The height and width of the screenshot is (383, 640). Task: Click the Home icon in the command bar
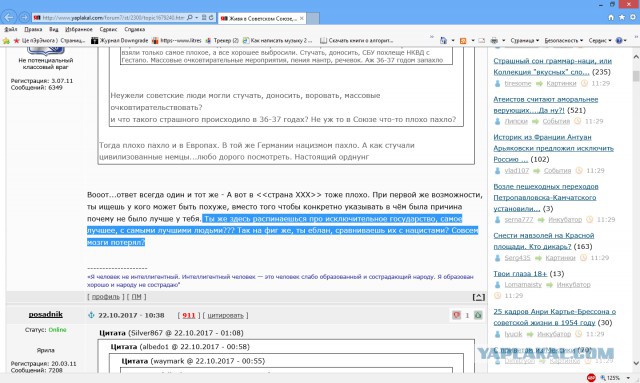click(x=444, y=40)
